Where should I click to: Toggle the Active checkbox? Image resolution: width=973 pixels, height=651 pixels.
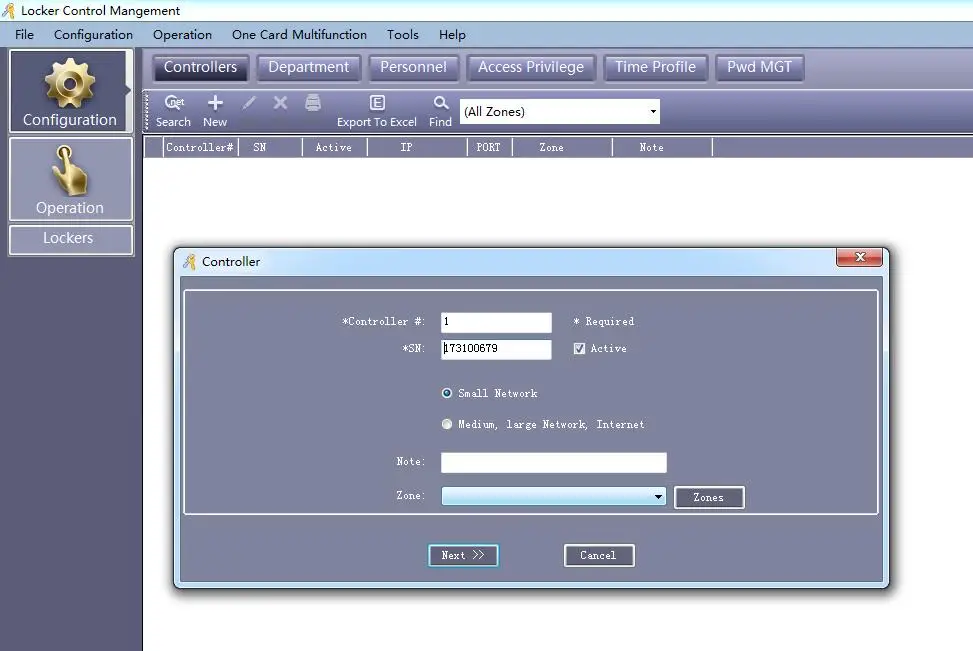pos(579,349)
